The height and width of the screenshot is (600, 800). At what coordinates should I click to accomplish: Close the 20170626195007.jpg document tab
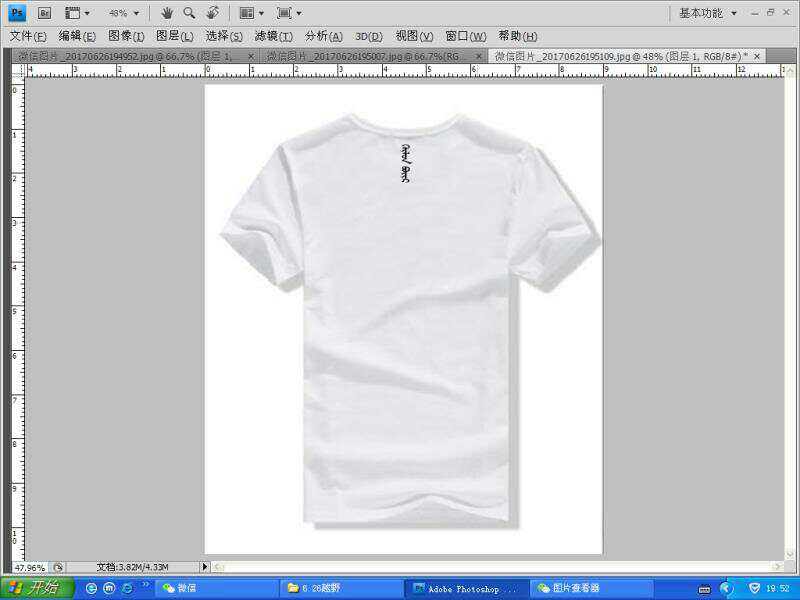click(479, 56)
